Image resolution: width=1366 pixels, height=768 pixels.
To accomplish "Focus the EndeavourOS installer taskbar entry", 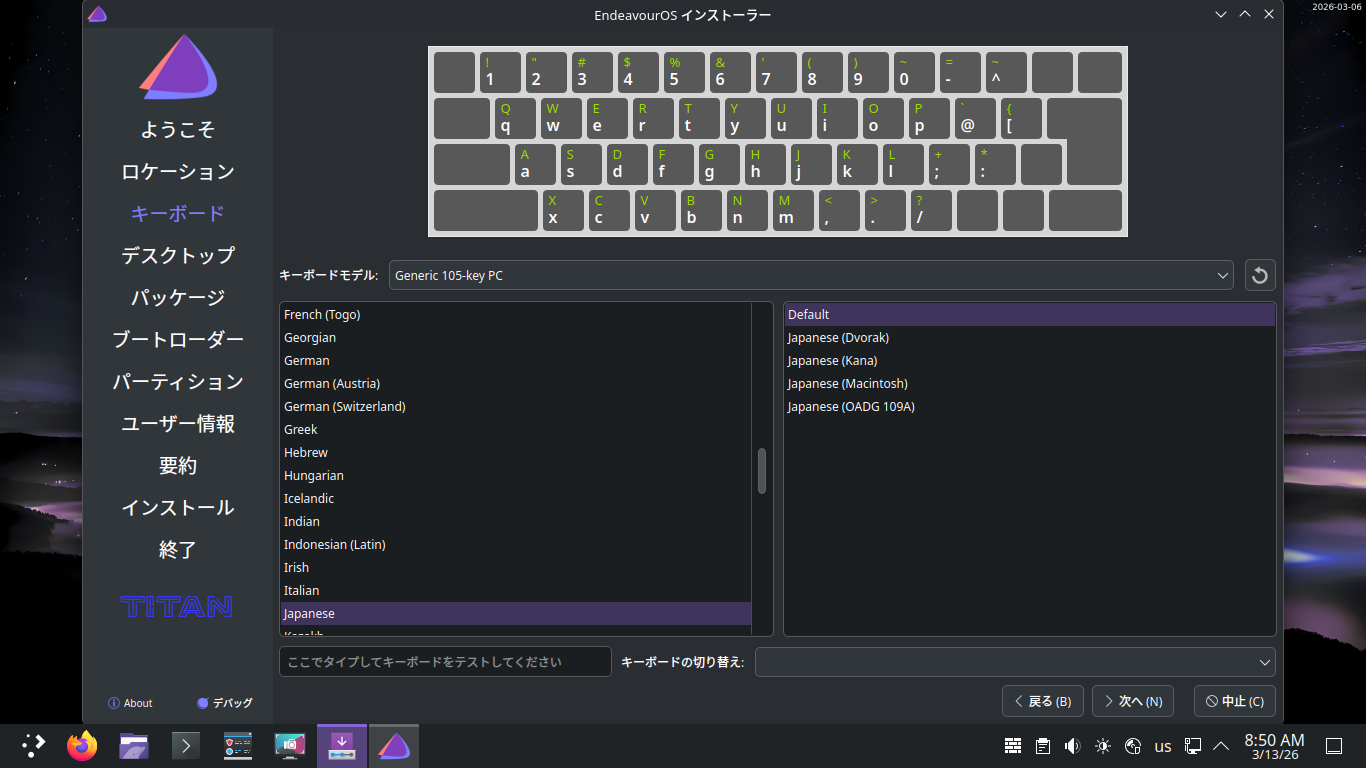I will point(394,746).
